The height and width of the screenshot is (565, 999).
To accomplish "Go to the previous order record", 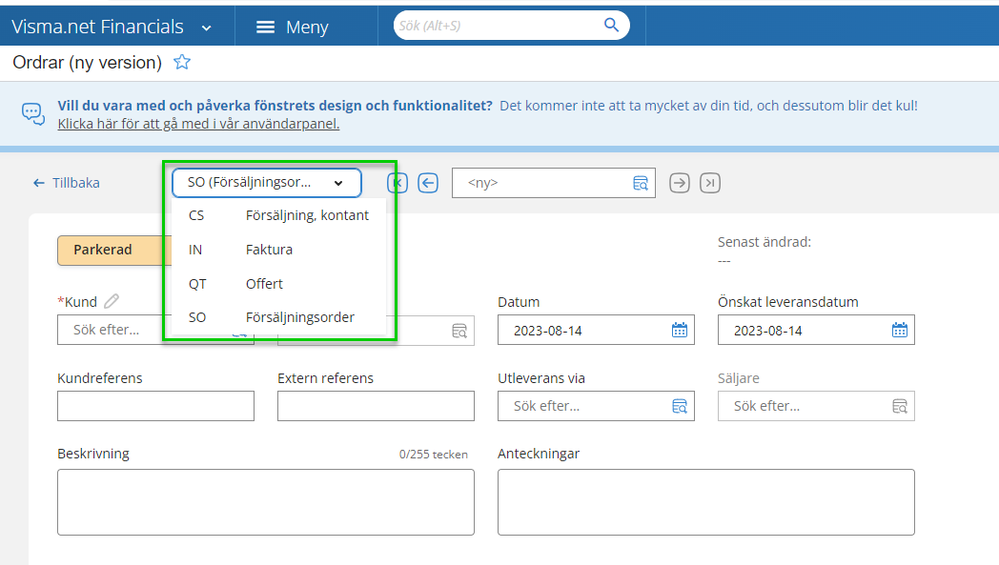I will 428,183.
